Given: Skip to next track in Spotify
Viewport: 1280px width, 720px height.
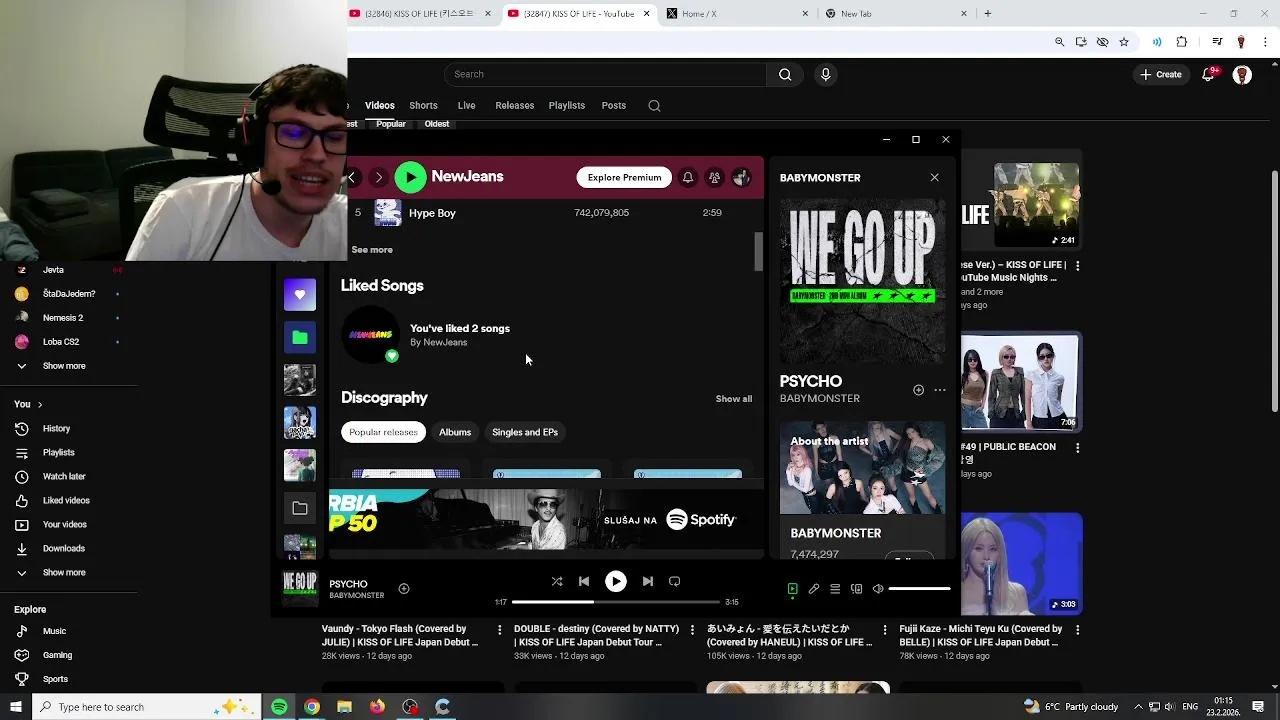Looking at the screenshot, I should [x=647, y=581].
